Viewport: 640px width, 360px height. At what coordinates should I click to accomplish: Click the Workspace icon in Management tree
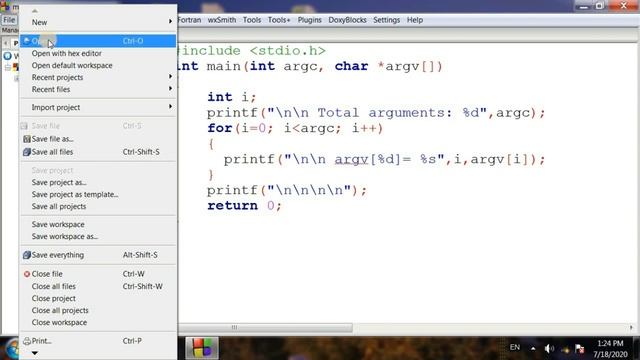pyautogui.click(x=7, y=56)
